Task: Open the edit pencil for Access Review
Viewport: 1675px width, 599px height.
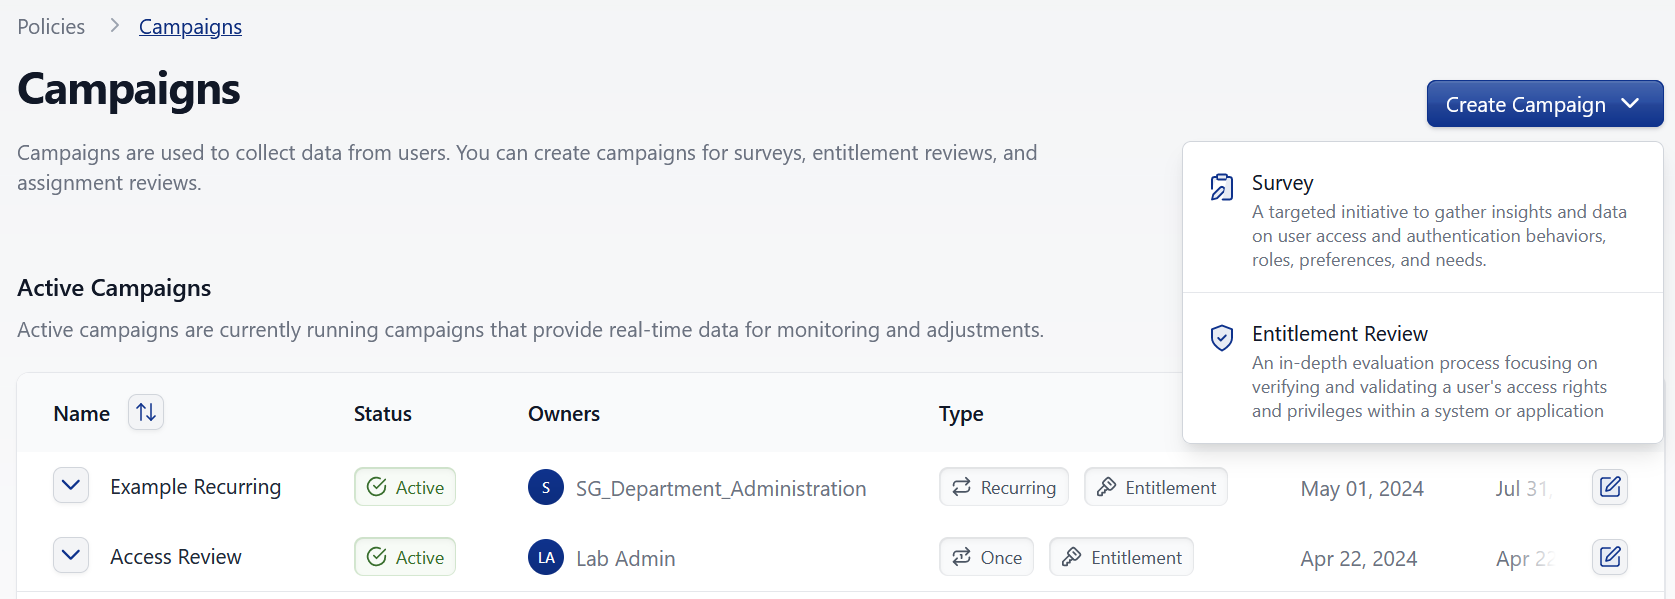Action: click(x=1610, y=557)
